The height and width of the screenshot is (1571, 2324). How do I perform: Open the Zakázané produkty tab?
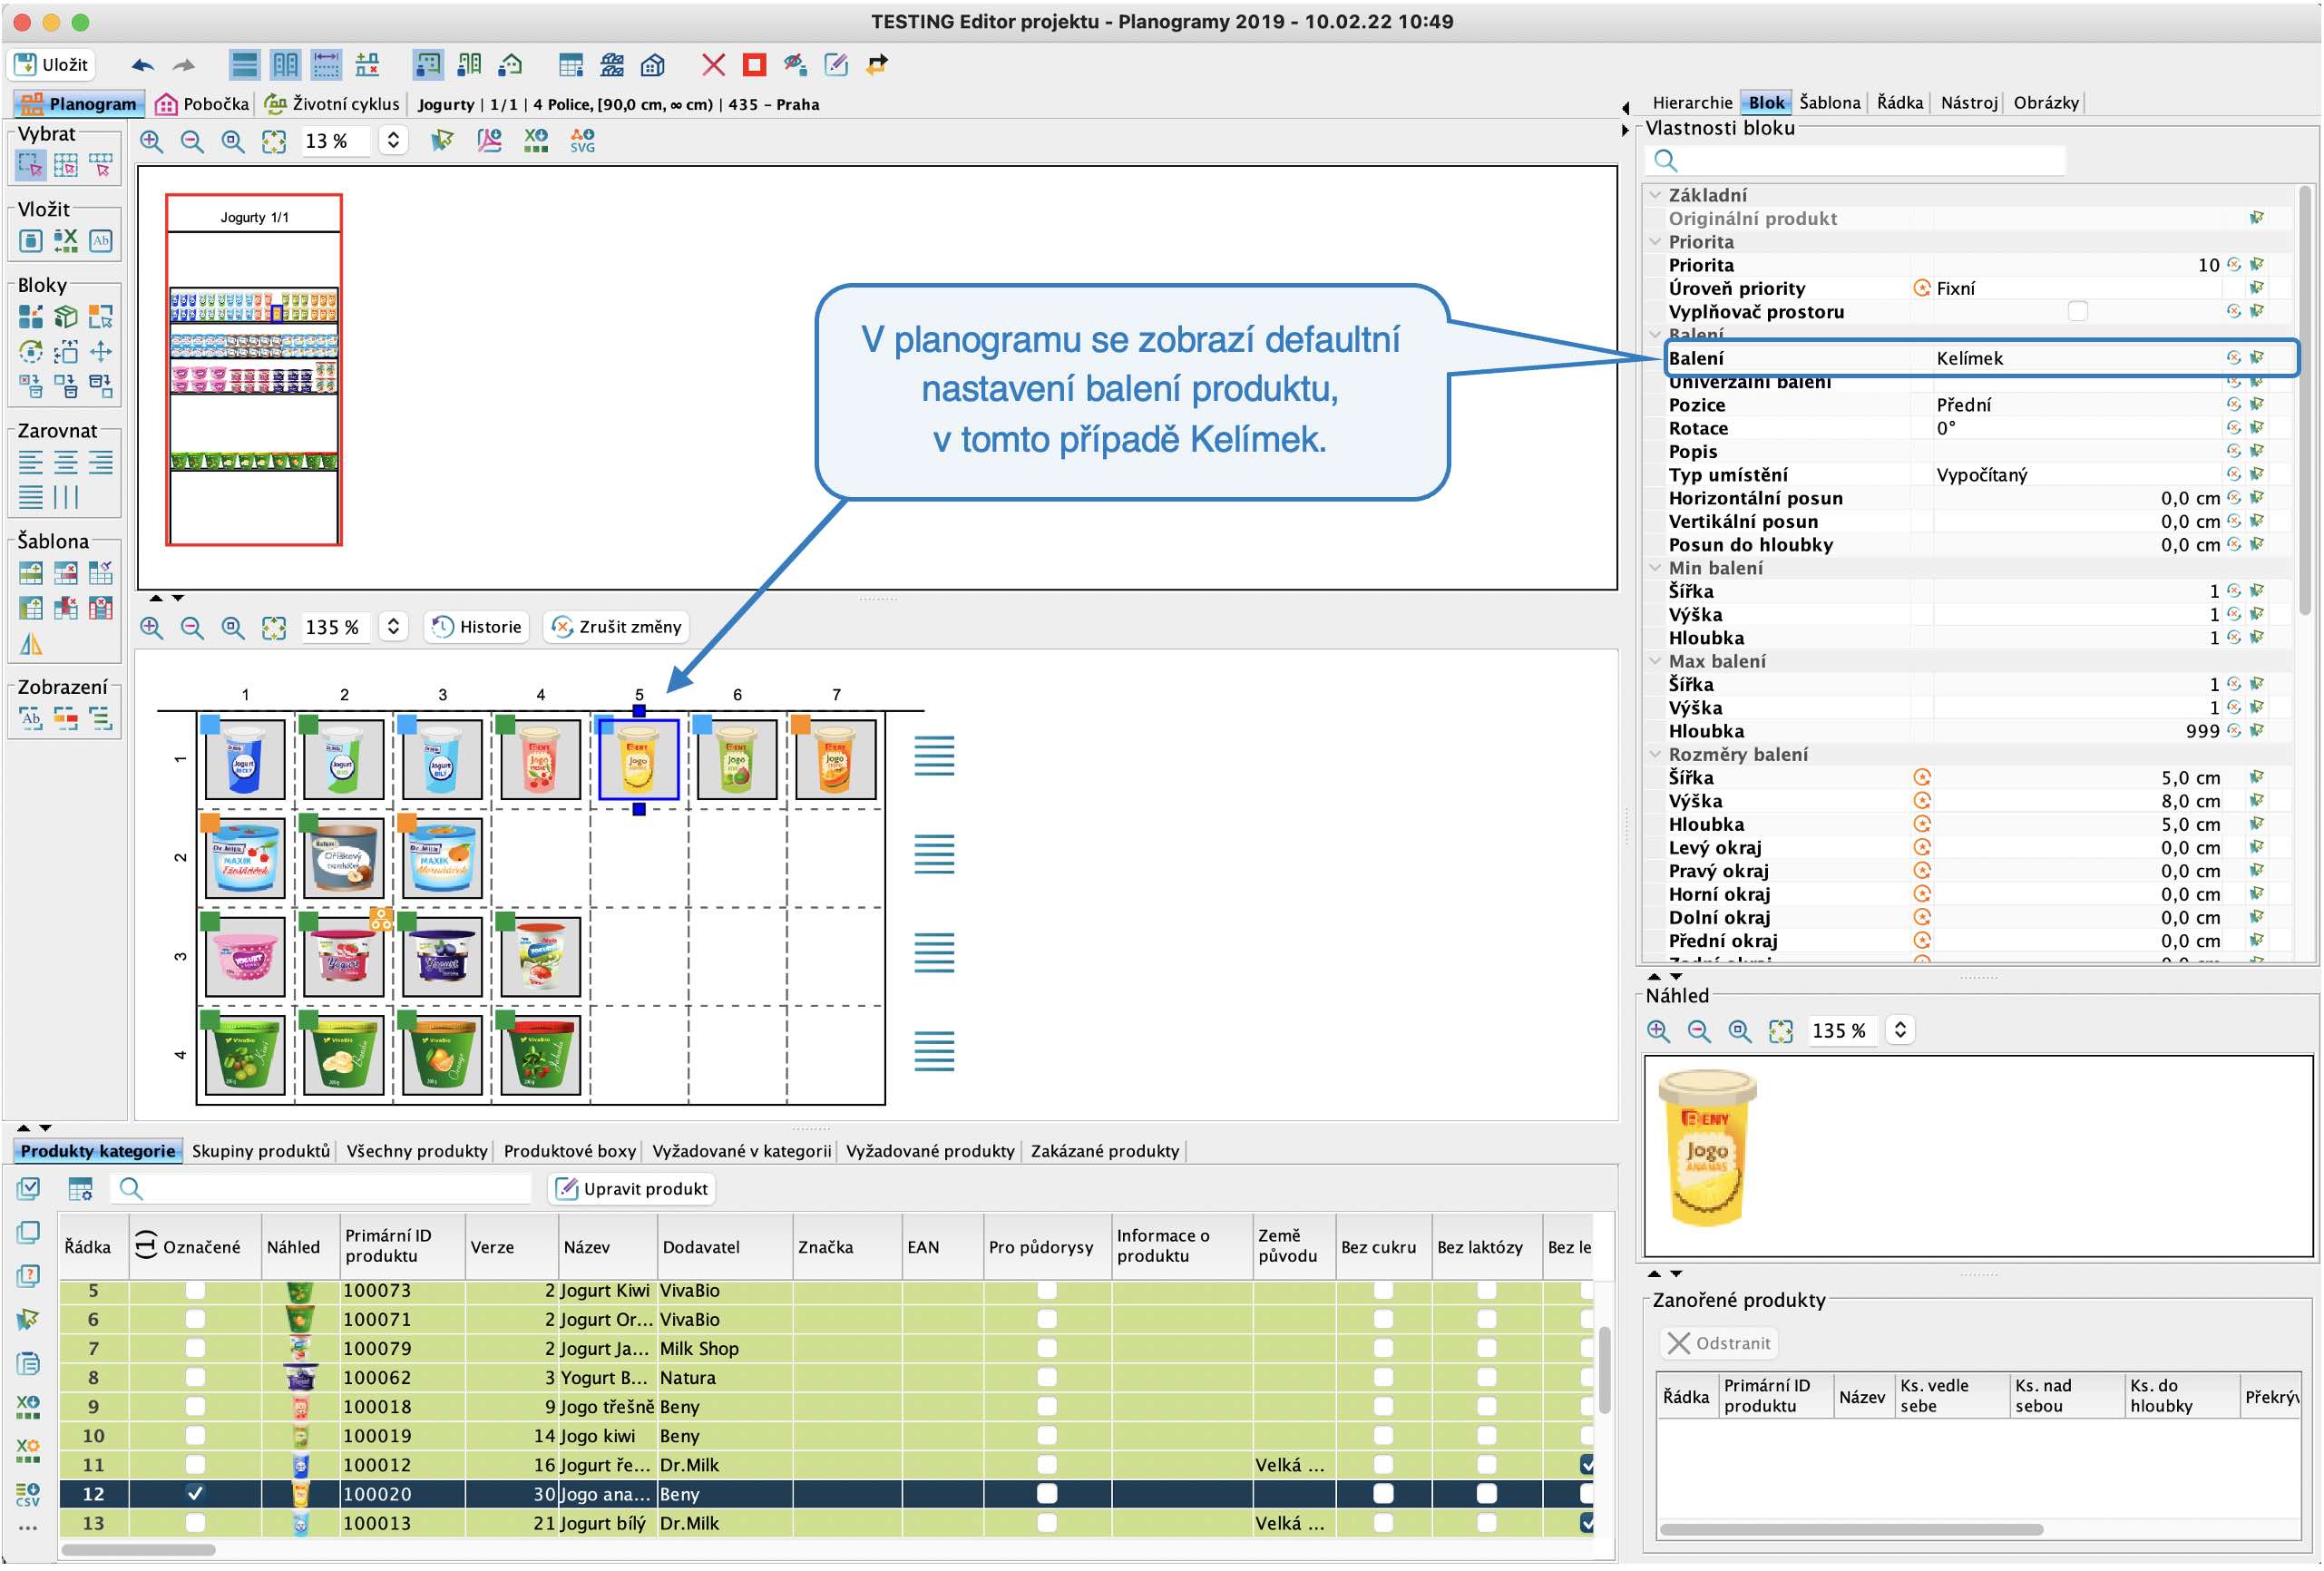(x=1104, y=1150)
